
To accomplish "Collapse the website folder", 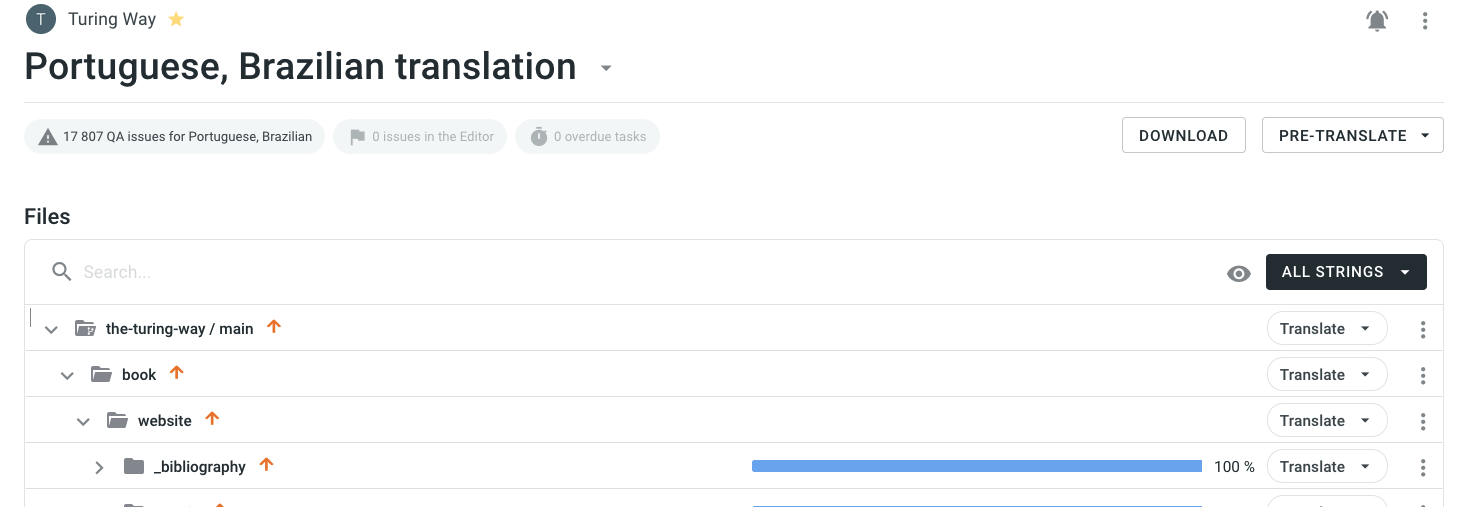I will point(83,422).
